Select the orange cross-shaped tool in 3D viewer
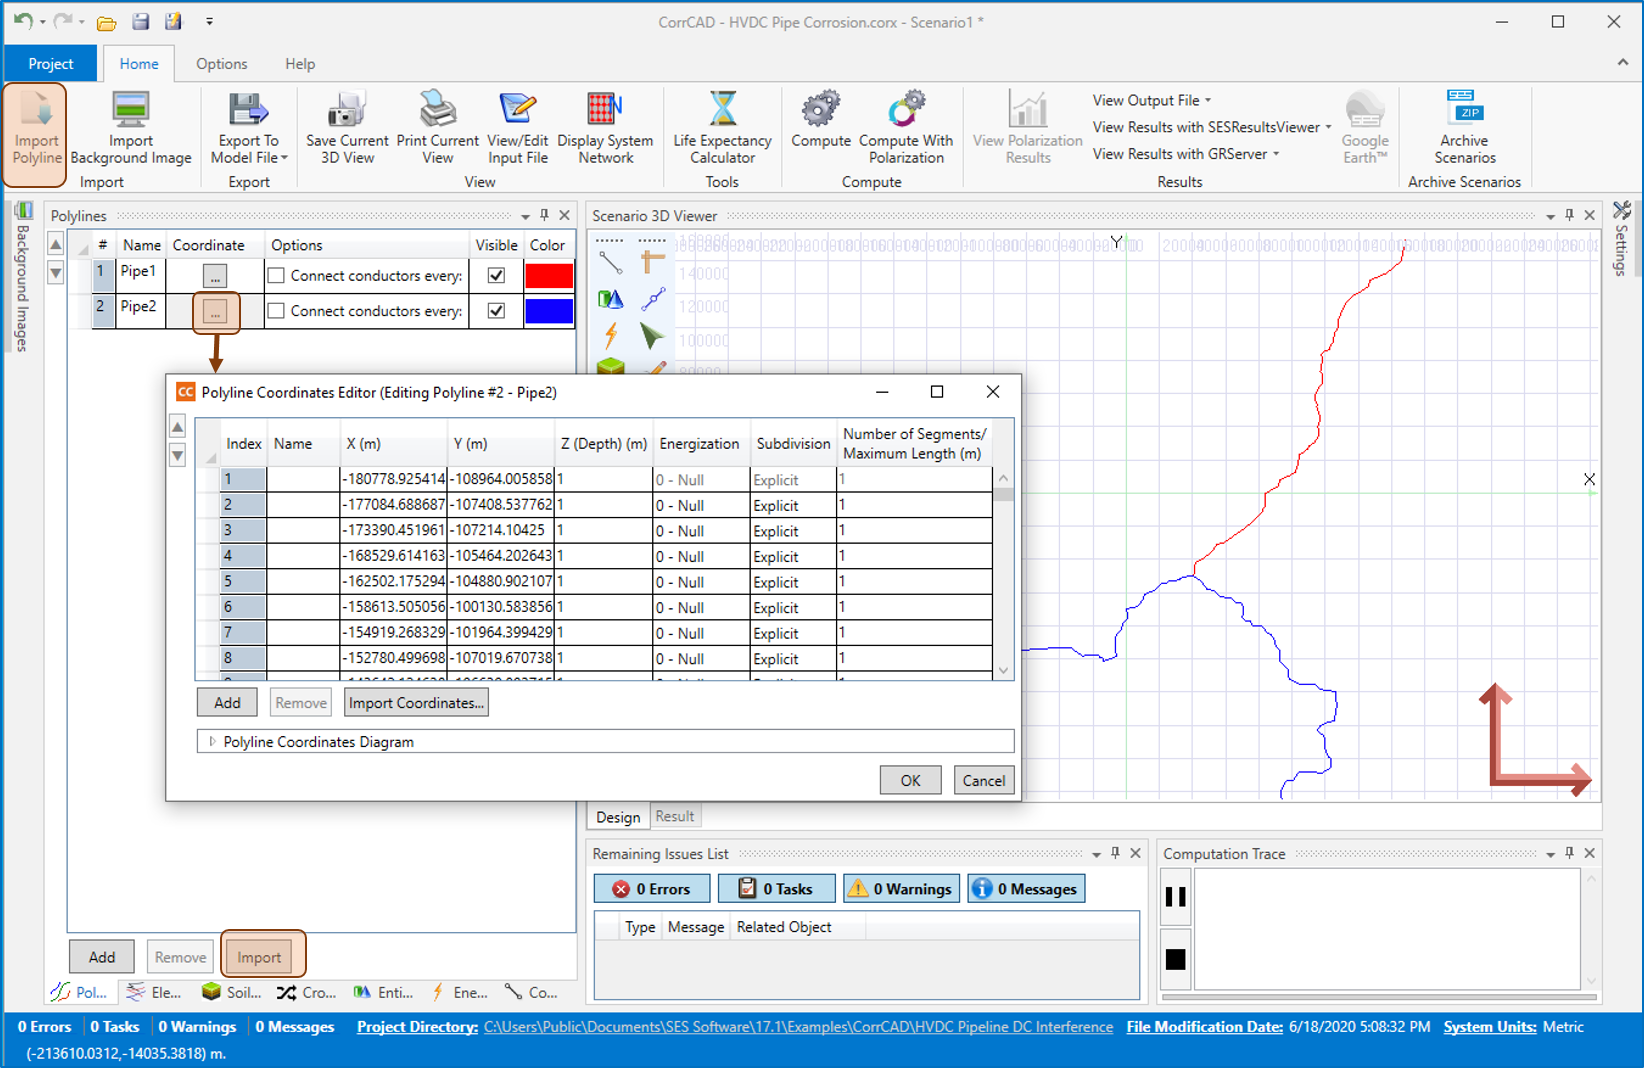The height and width of the screenshot is (1068, 1644). [652, 263]
